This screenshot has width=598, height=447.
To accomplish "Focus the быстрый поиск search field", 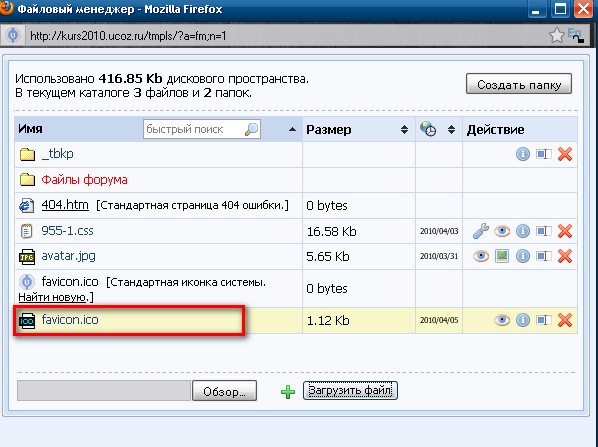I will click(202, 129).
